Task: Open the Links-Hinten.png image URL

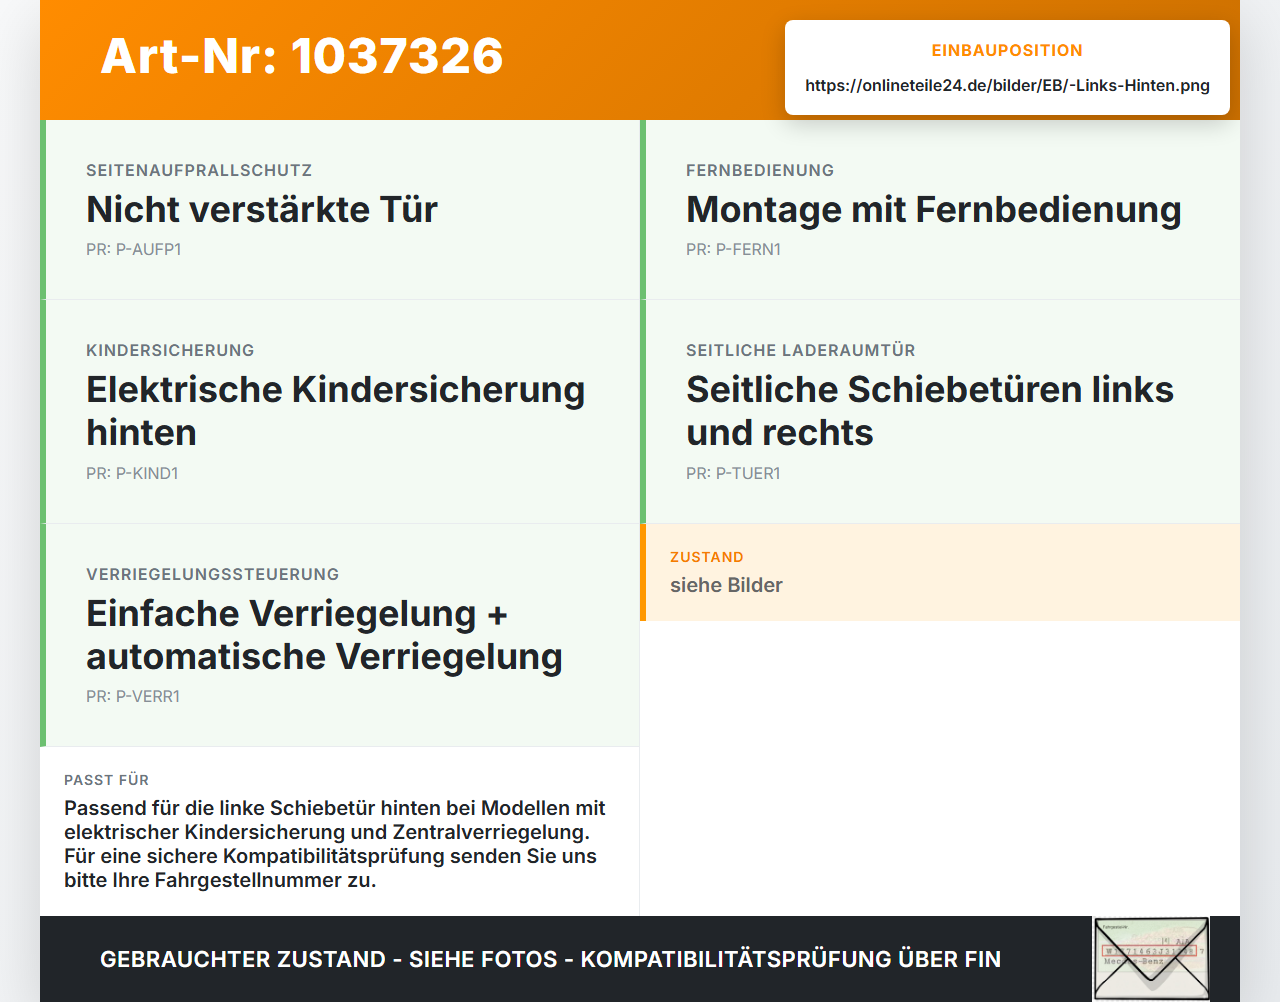Action: 1007,85
